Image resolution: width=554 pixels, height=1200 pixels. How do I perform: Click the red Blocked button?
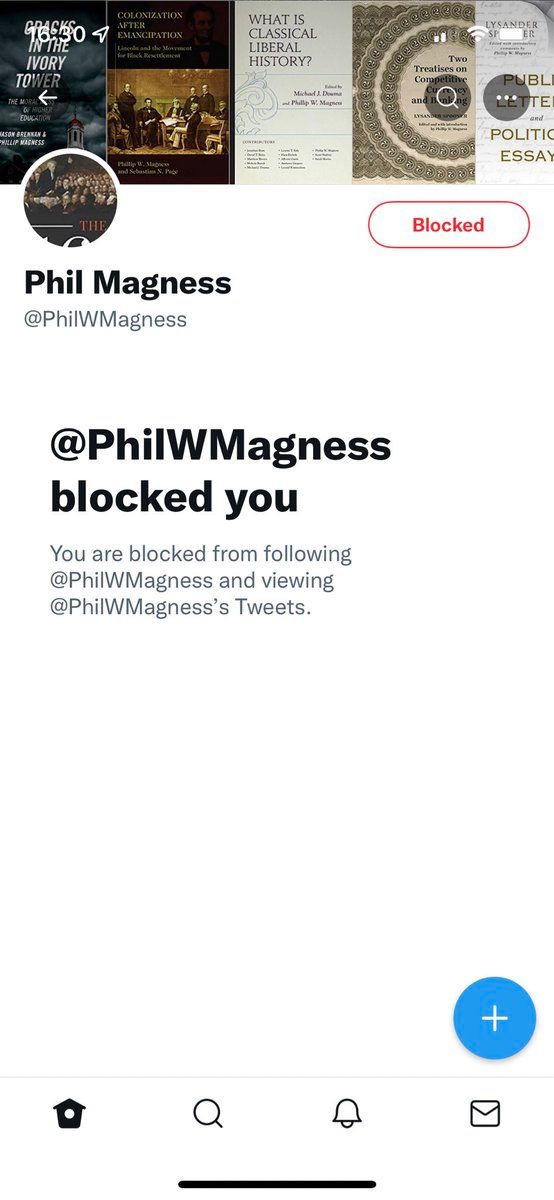tap(449, 225)
